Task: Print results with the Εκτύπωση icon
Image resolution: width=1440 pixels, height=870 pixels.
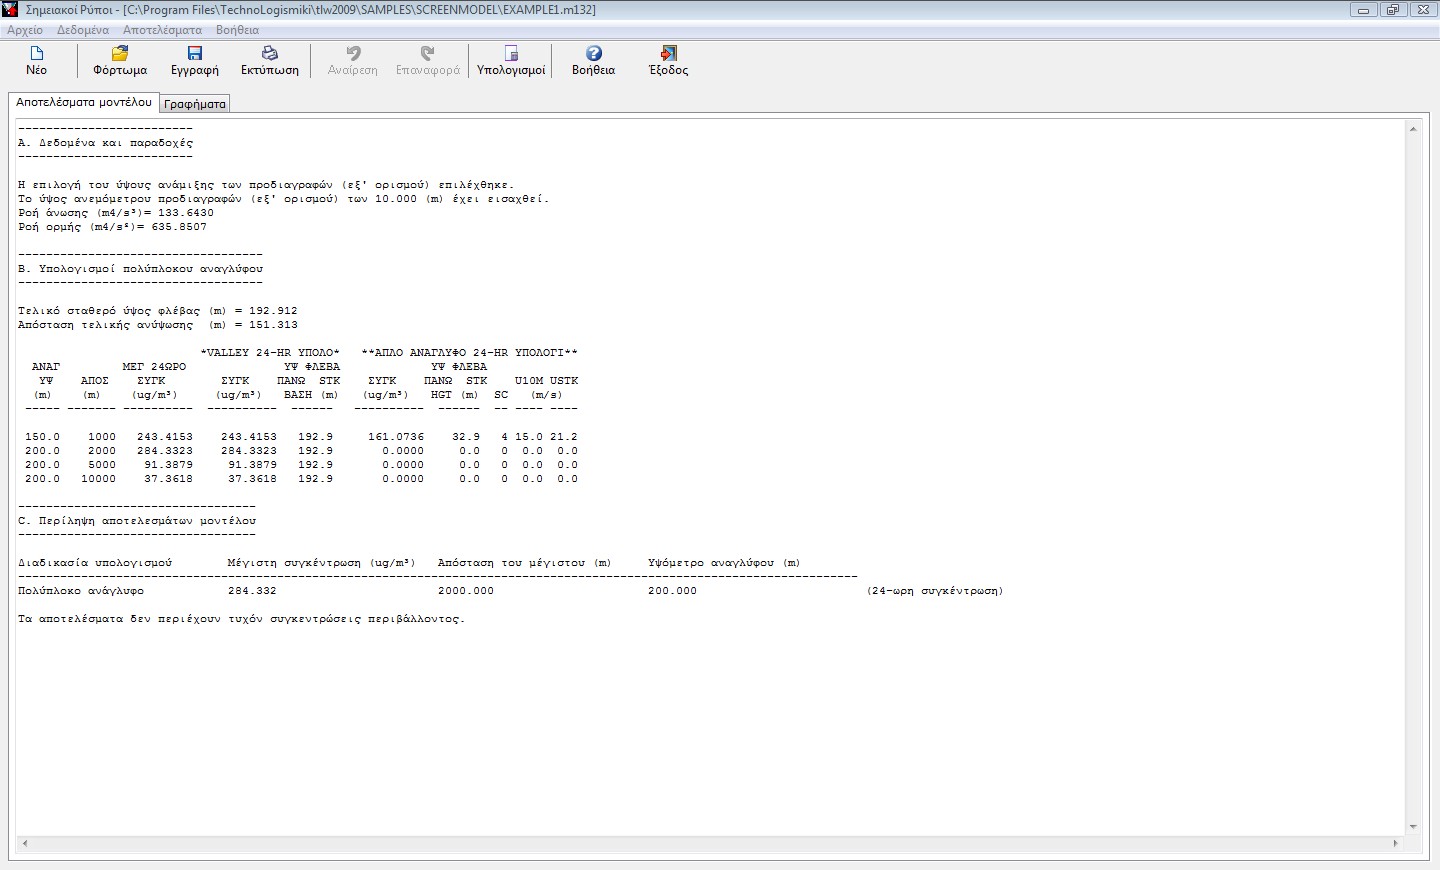Action: pyautogui.click(x=270, y=54)
